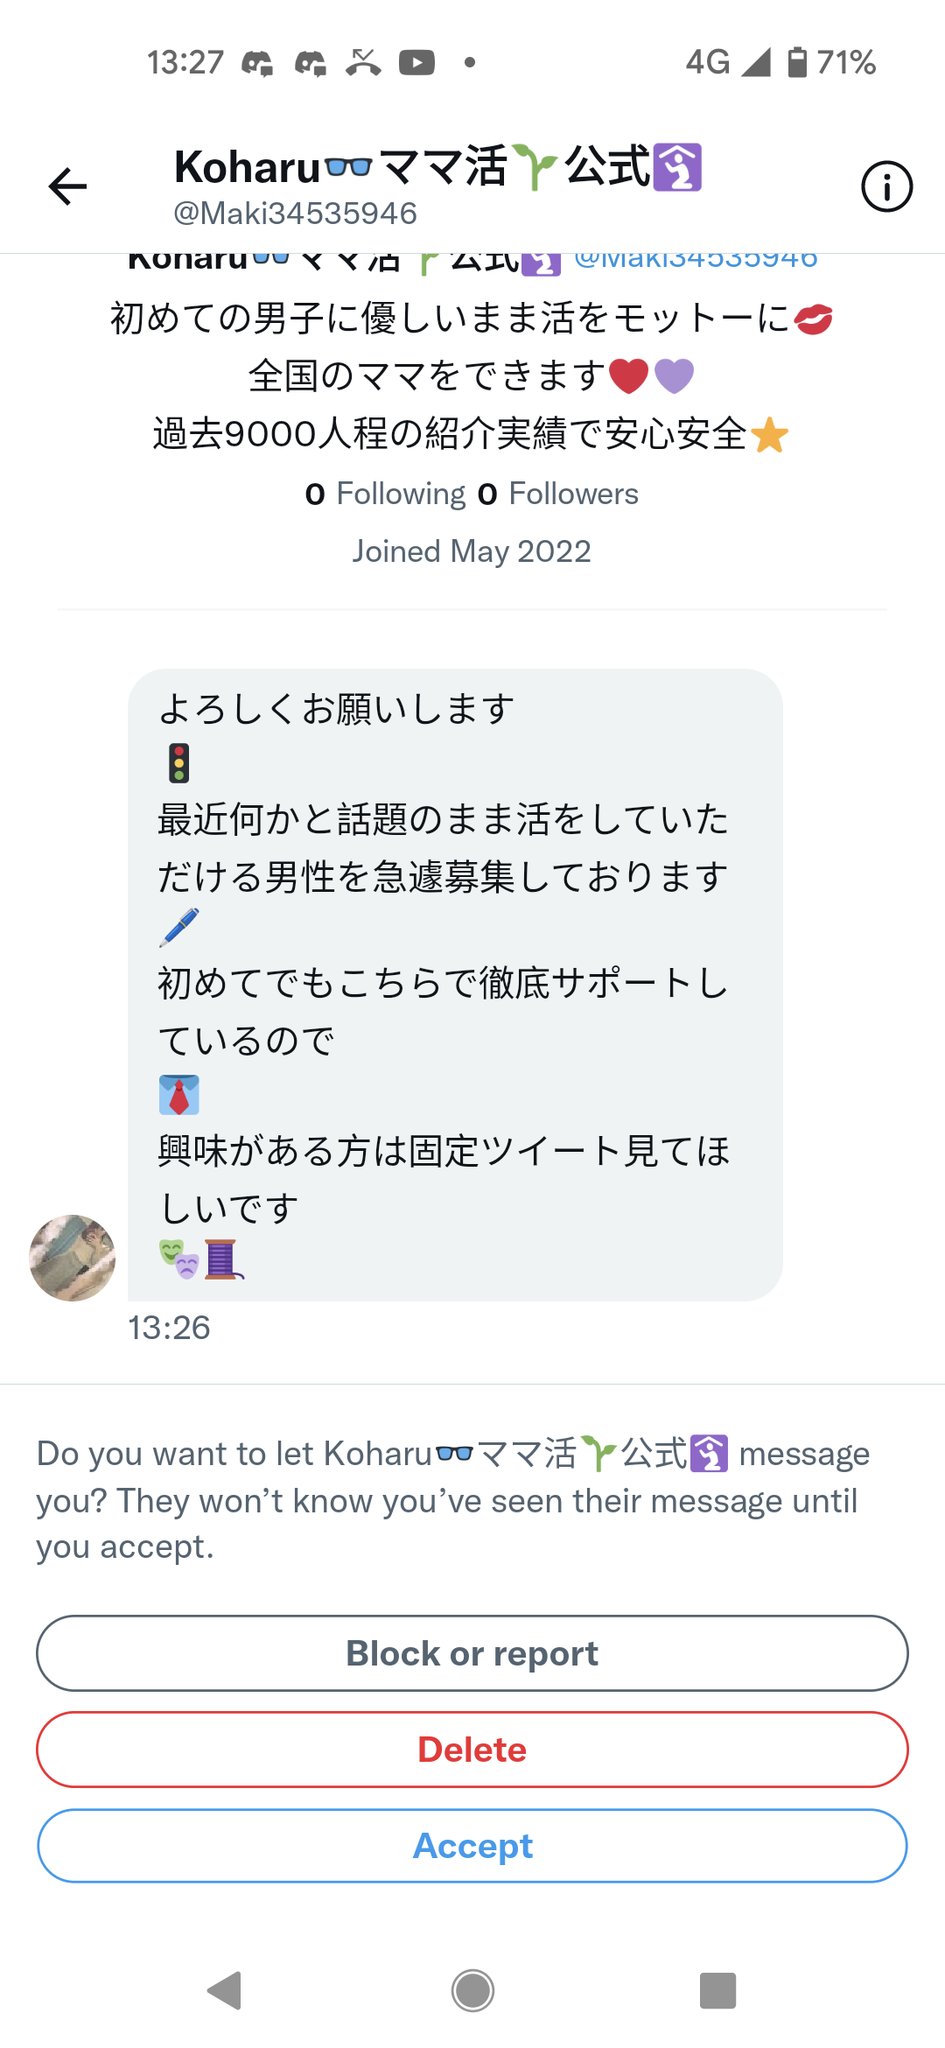This screenshot has width=945, height=2048.
Task: Open the 0 Followers list
Action: [558, 493]
